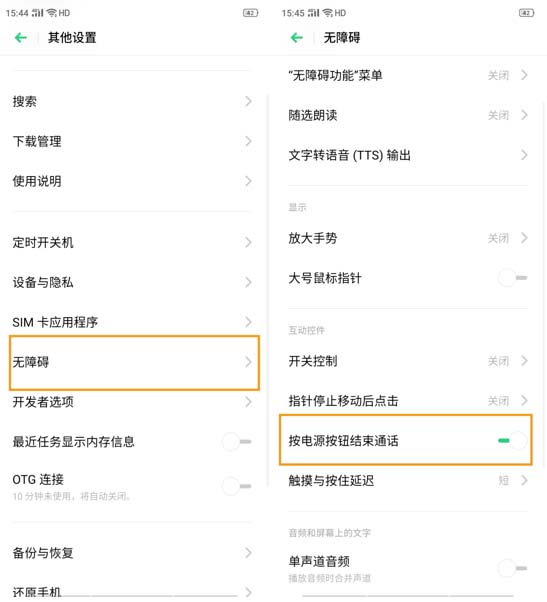The height and width of the screenshot is (602, 547).
Task: Expand 搜索 row chevron
Action: tap(248, 101)
